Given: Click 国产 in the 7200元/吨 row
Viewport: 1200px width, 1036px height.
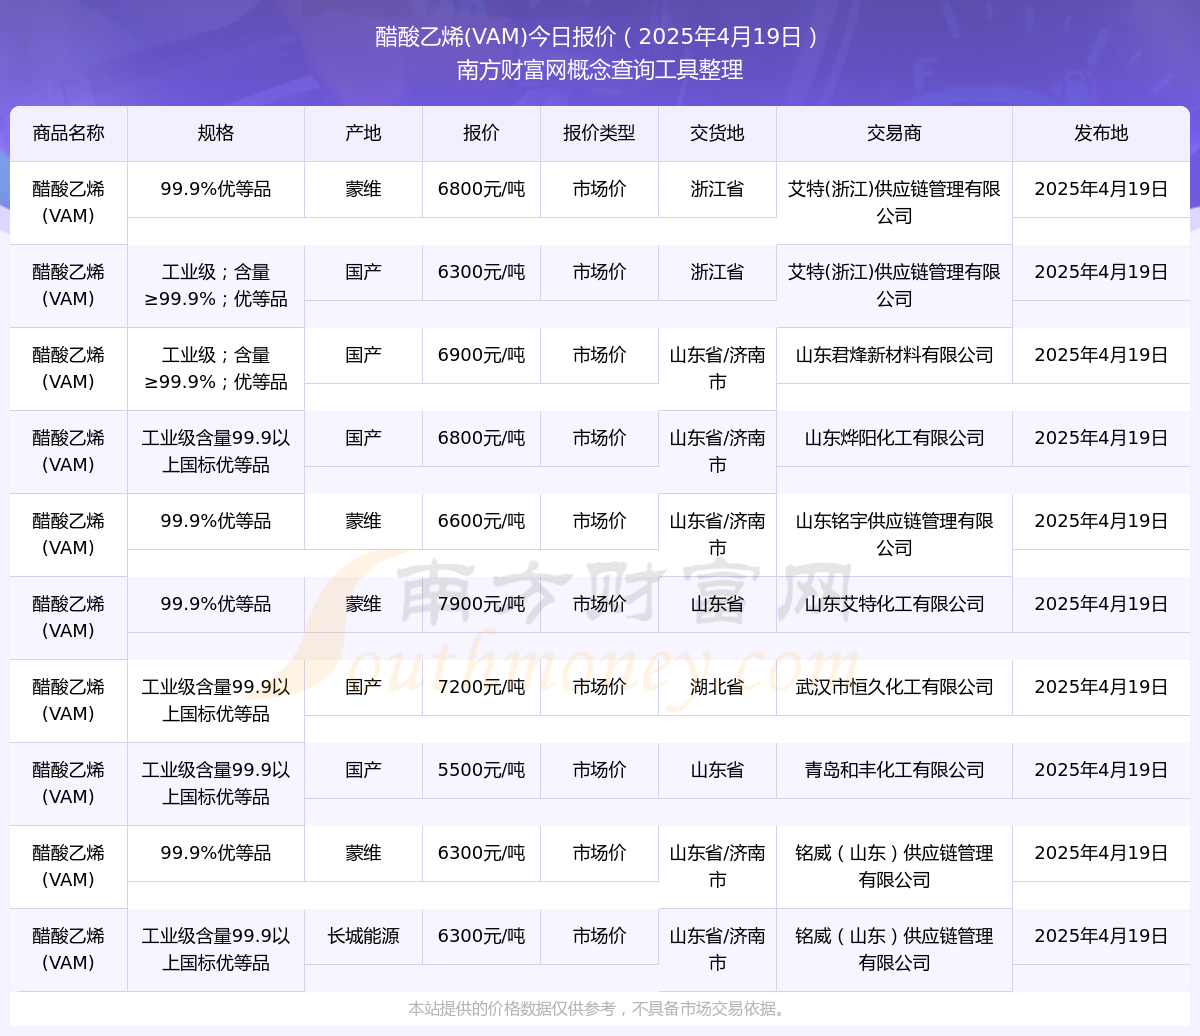Looking at the screenshot, I should pyautogui.click(x=363, y=687).
